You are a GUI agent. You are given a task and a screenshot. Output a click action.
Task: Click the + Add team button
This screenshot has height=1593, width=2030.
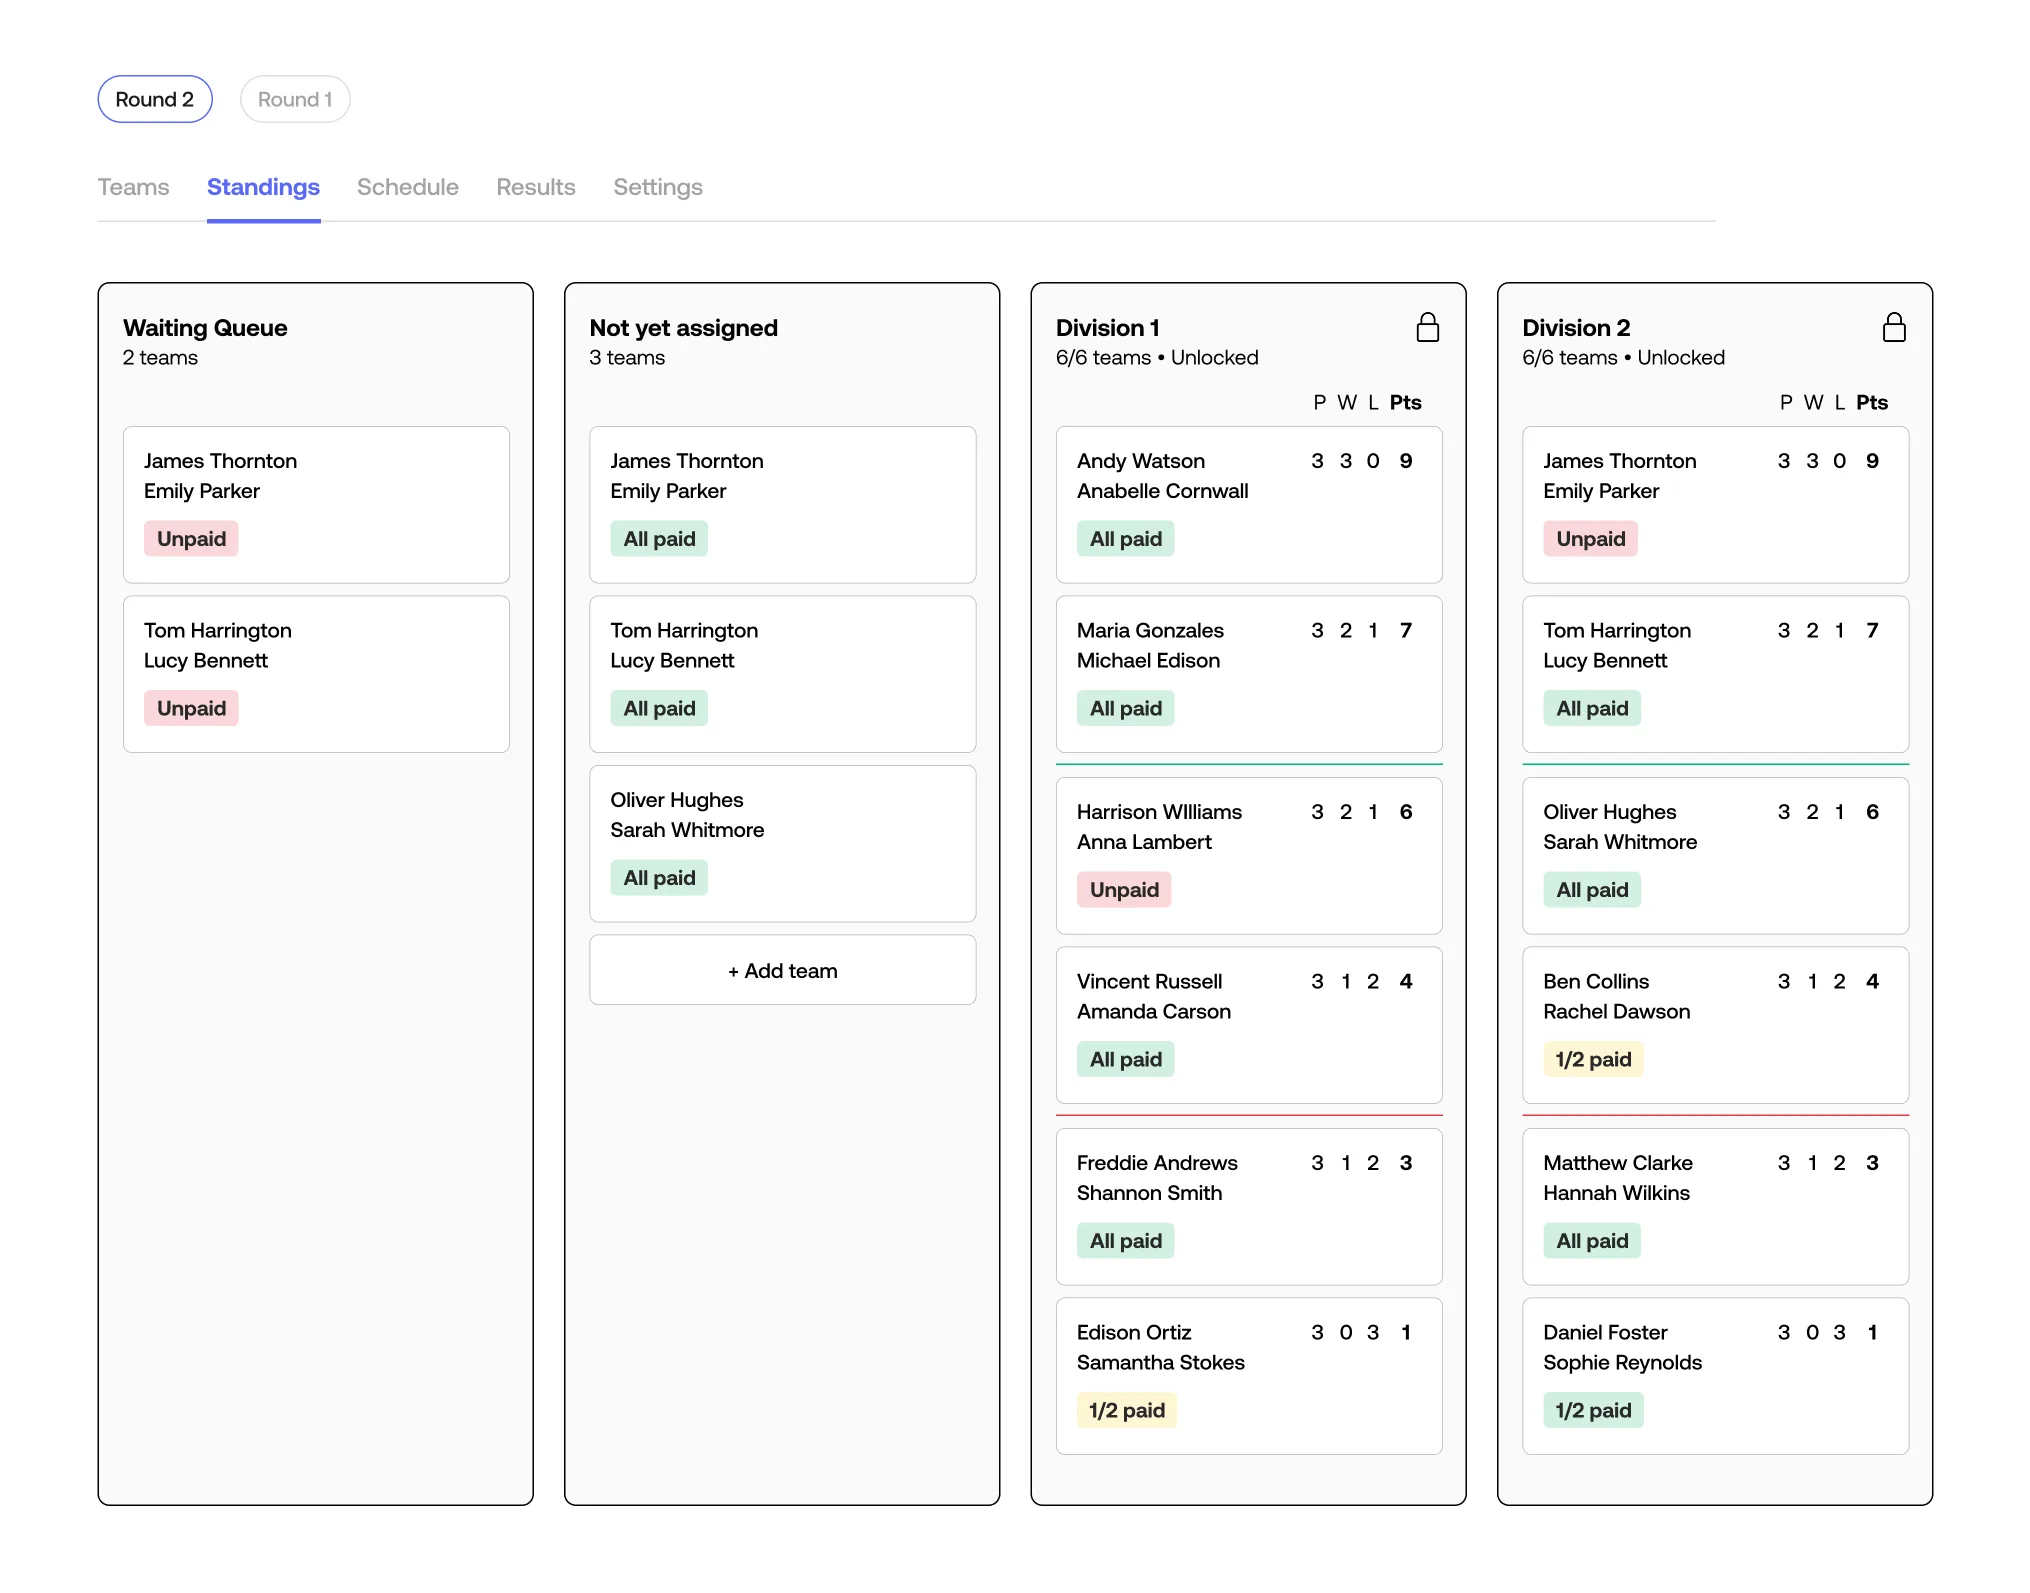coord(783,970)
